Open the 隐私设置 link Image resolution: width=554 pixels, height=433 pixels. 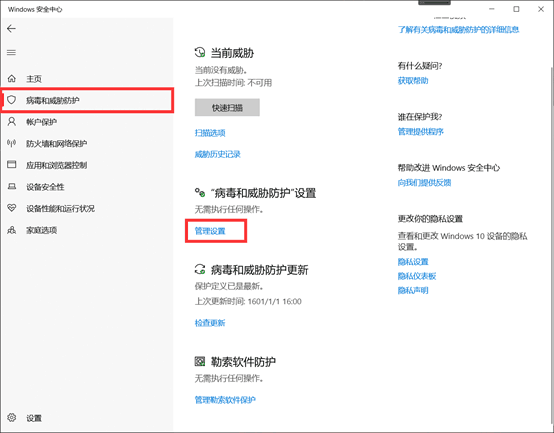tap(413, 262)
